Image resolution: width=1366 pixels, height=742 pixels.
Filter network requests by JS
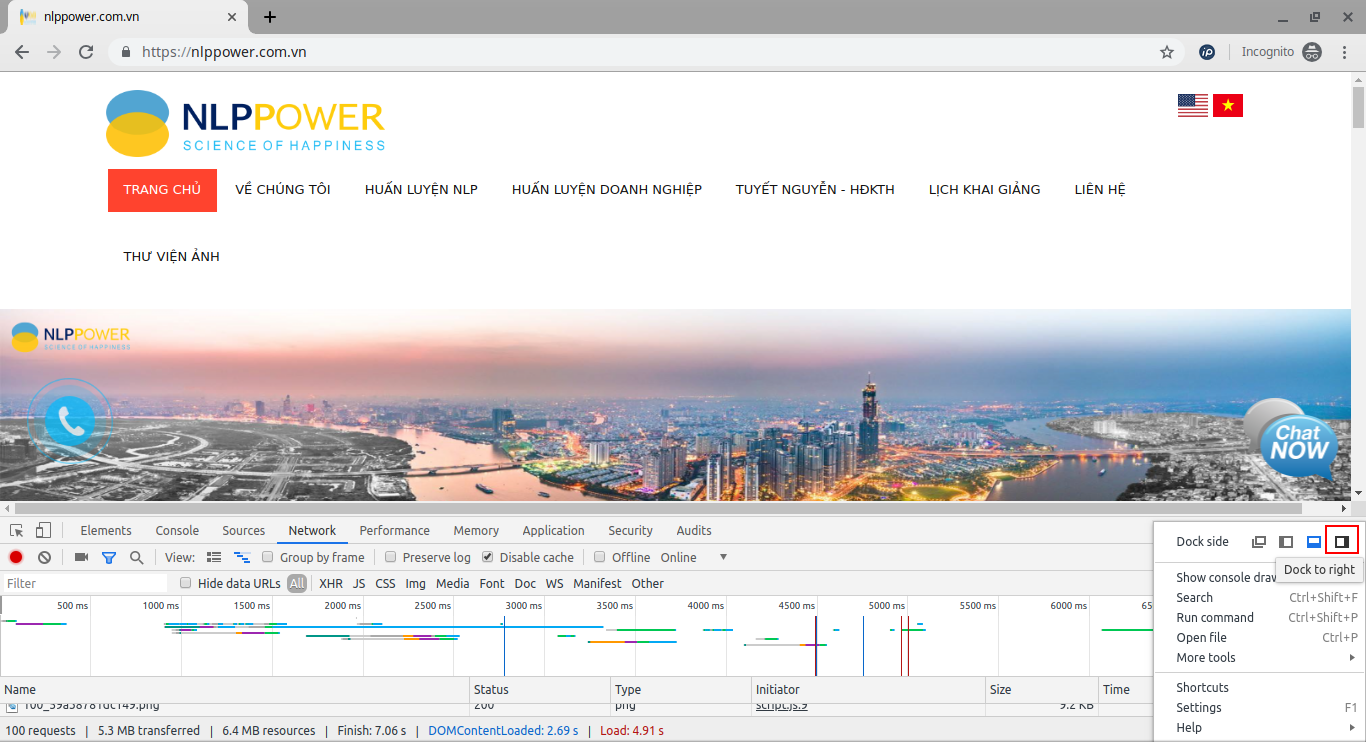tap(359, 583)
